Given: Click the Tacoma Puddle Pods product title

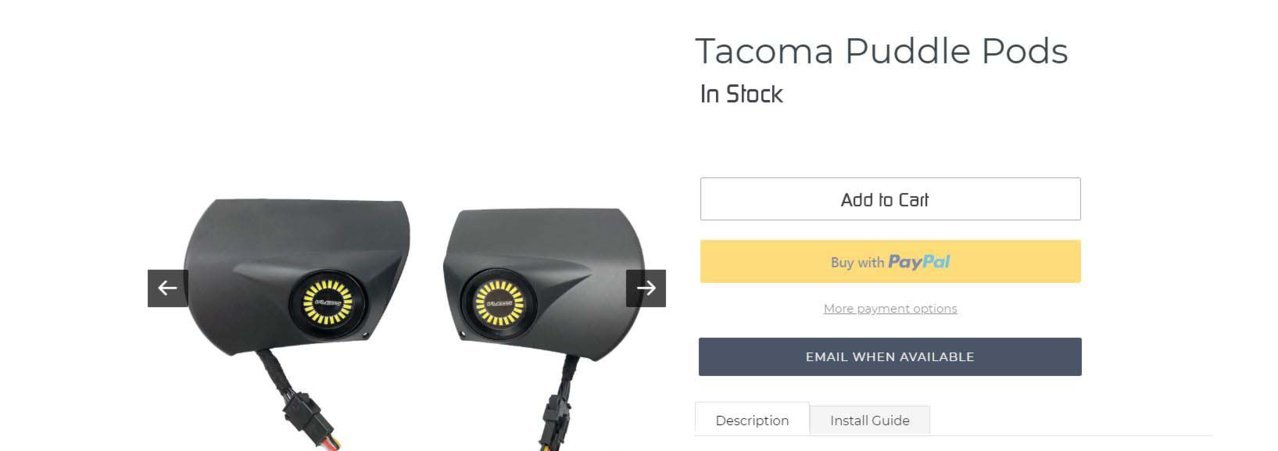Looking at the screenshot, I should (882, 51).
